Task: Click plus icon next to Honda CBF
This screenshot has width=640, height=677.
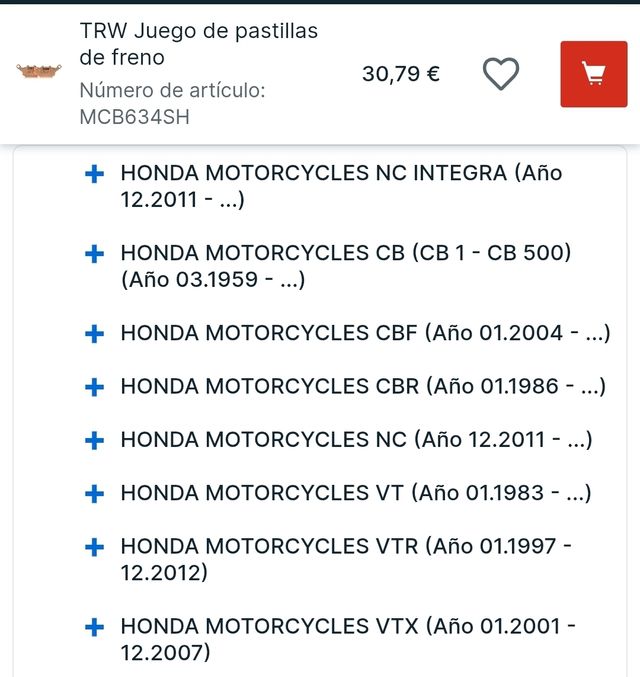Action: (95, 334)
